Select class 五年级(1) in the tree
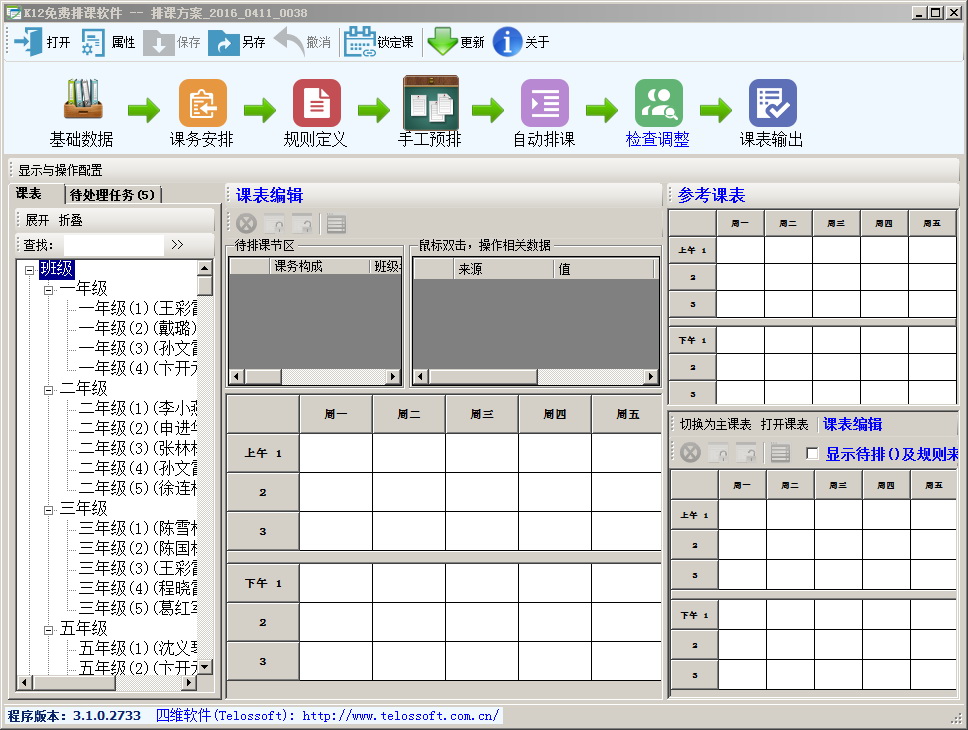The height and width of the screenshot is (730, 968). (138, 648)
